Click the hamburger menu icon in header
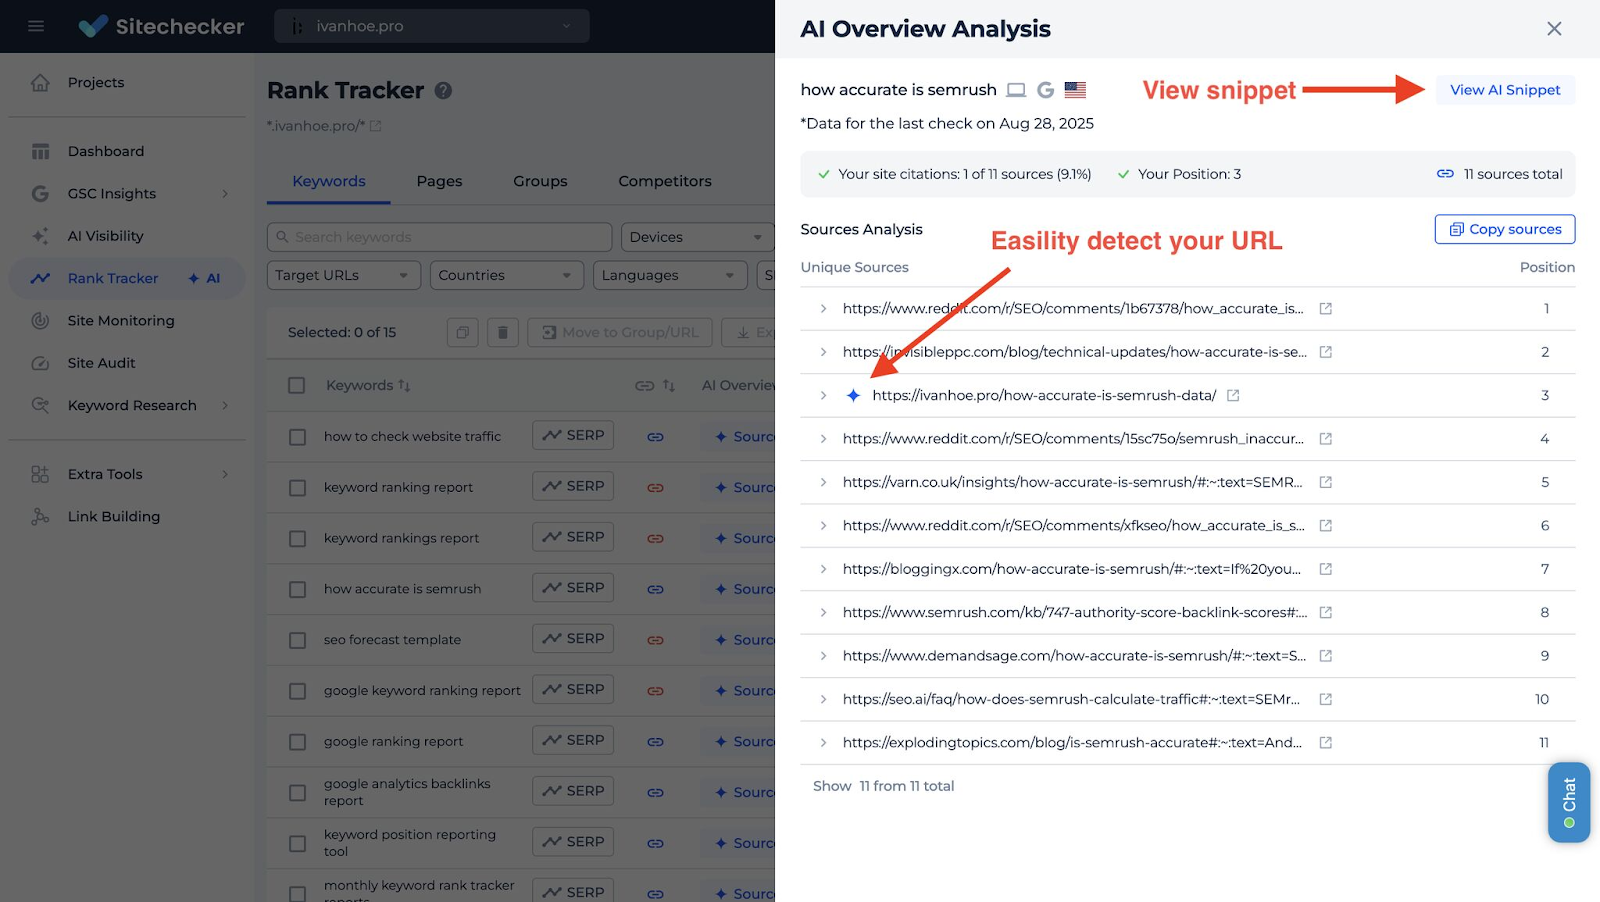1600x902 pixels. (x=36, y=26)
